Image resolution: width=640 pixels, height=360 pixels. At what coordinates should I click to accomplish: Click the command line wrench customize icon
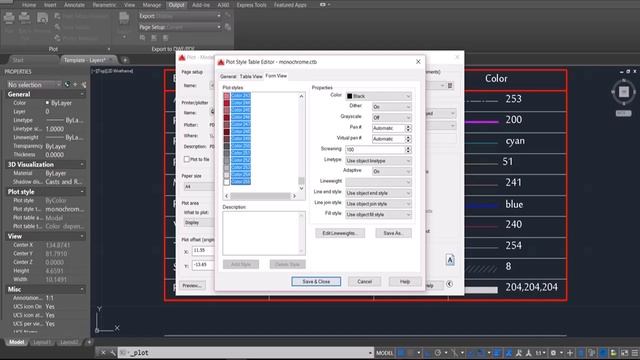point(113,353)
